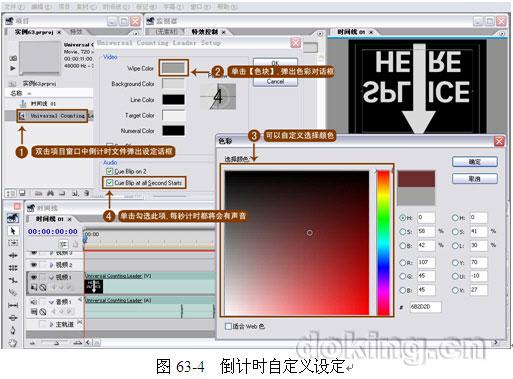513x379 pixels.
Task: Click the project panel New Item icon
Action: (x=75, y=193)
